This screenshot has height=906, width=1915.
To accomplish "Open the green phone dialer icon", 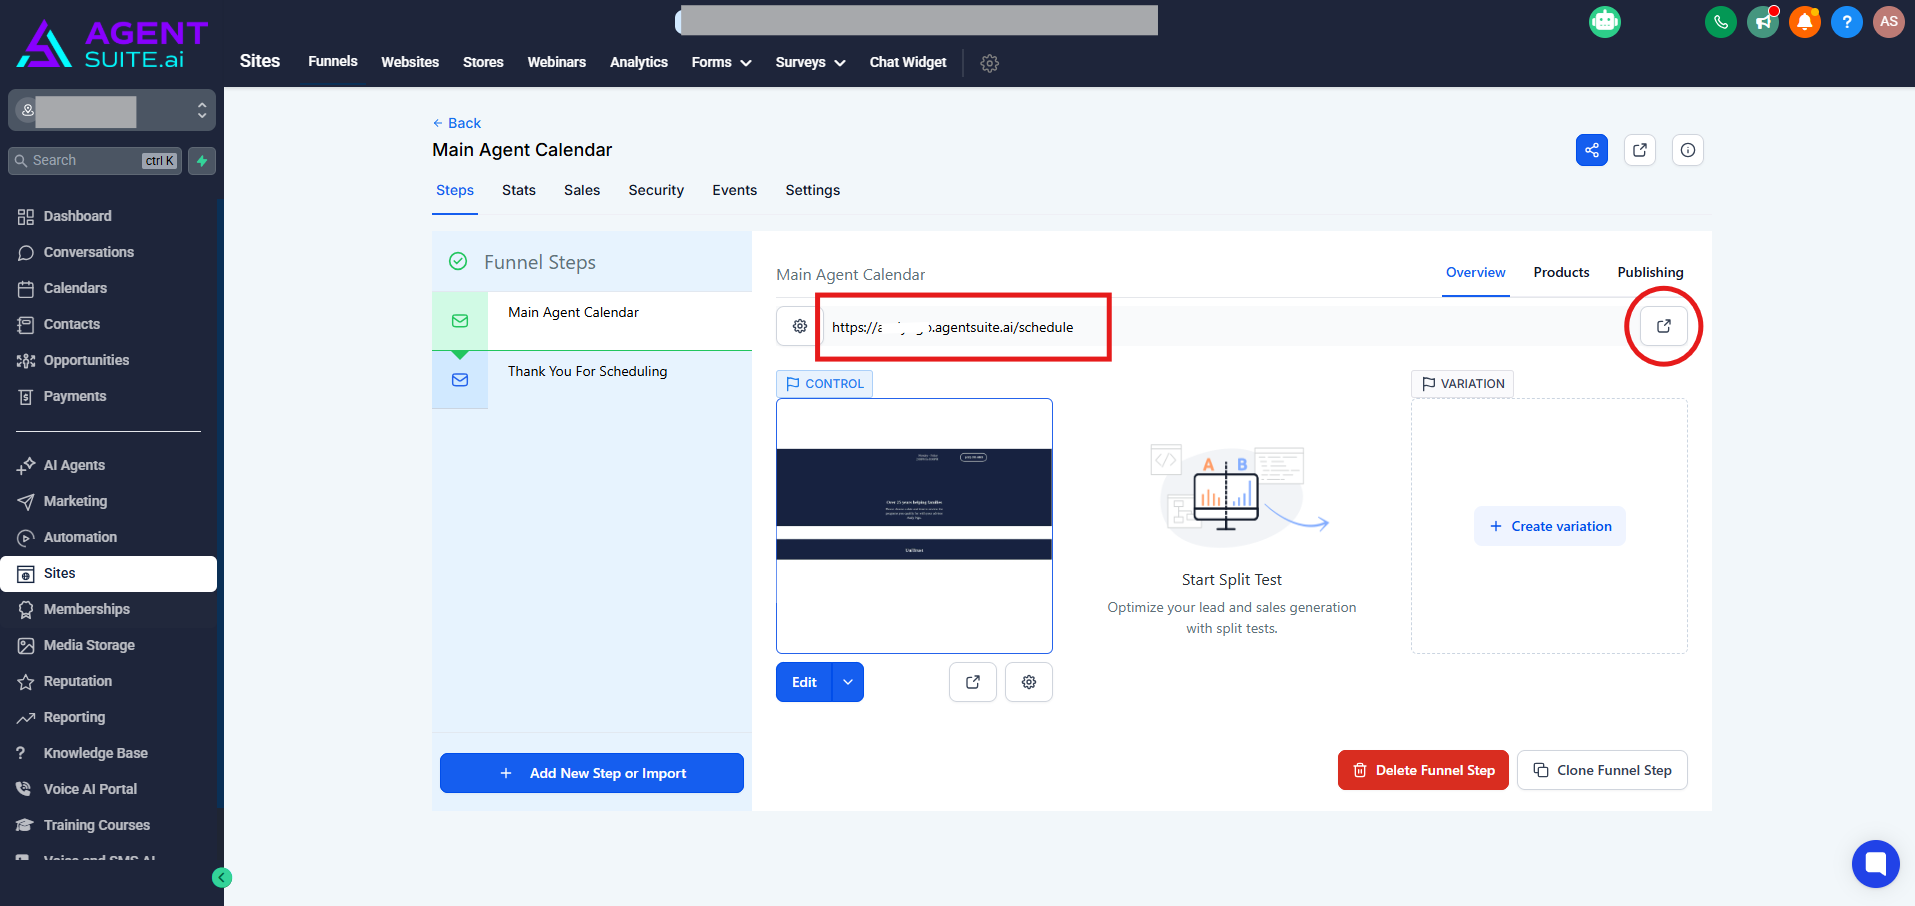I will 1721,21.
